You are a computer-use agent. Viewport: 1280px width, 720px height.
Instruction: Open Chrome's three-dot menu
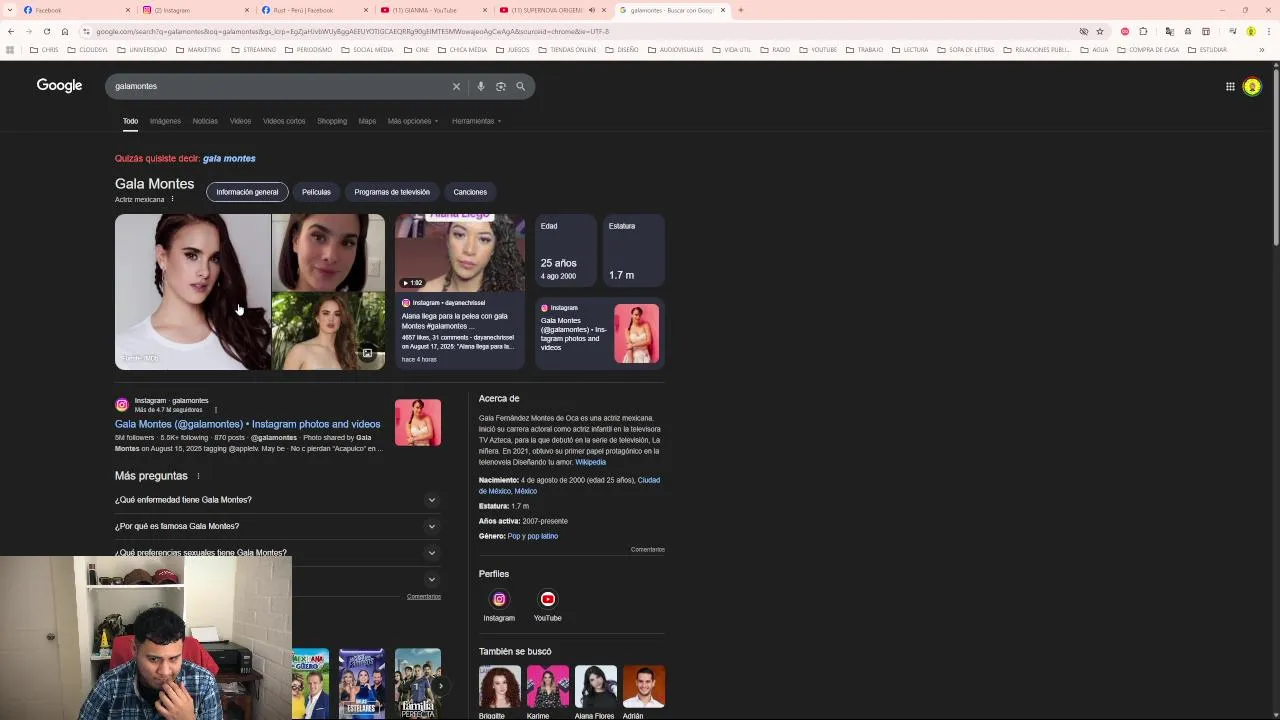(x=1267, y=31)
